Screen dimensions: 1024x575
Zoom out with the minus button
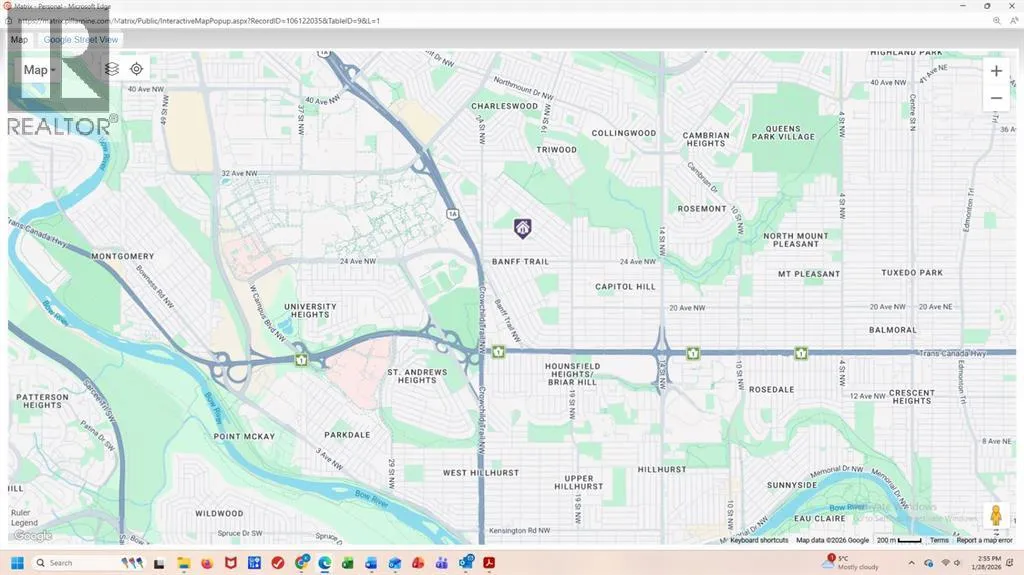coord(996,98)
